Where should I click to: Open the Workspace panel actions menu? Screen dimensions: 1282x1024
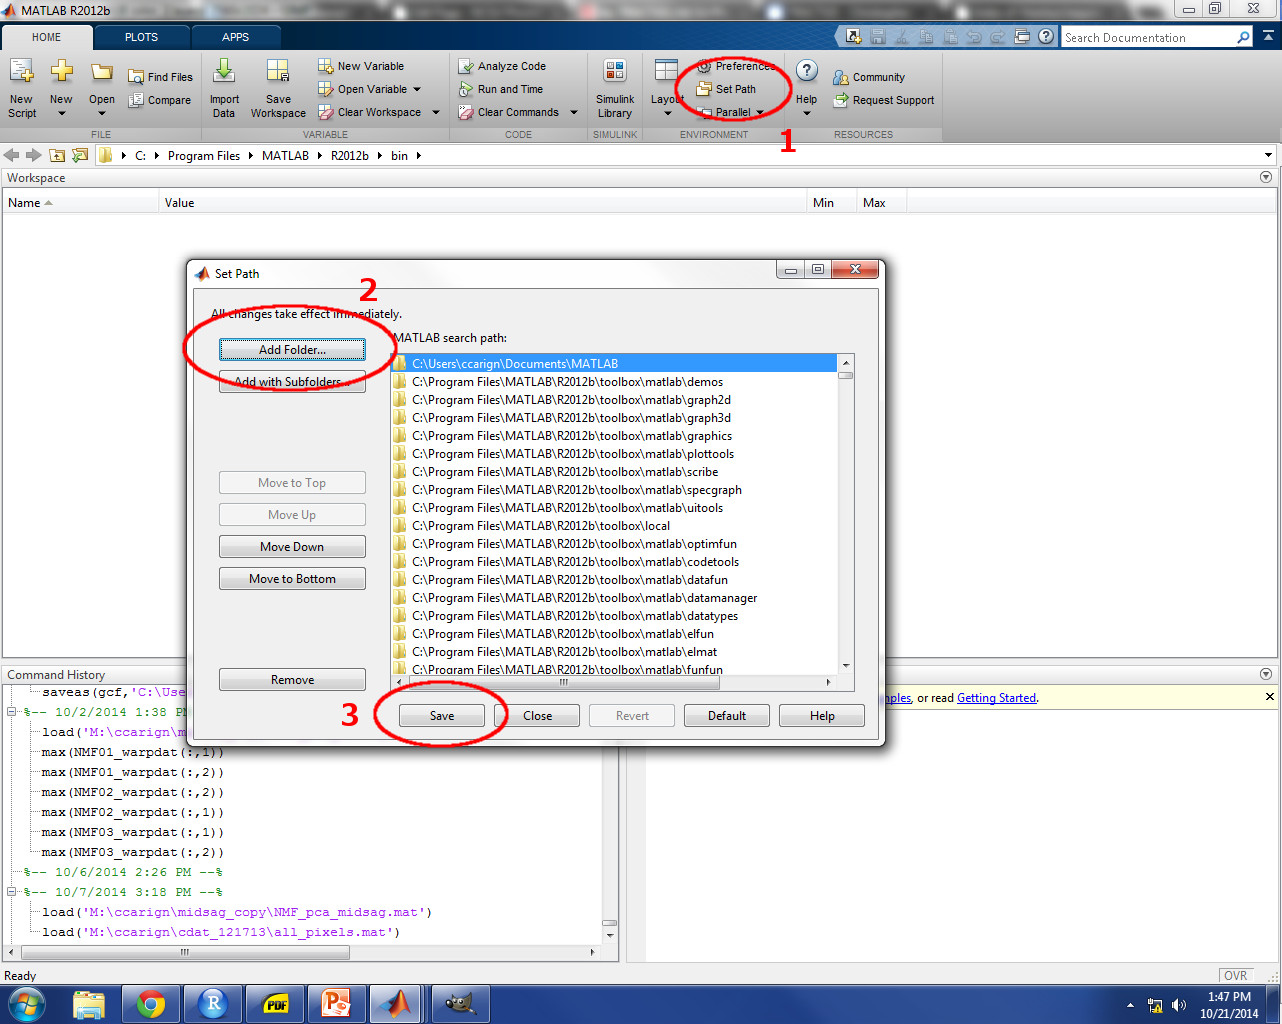[1266, 177]
